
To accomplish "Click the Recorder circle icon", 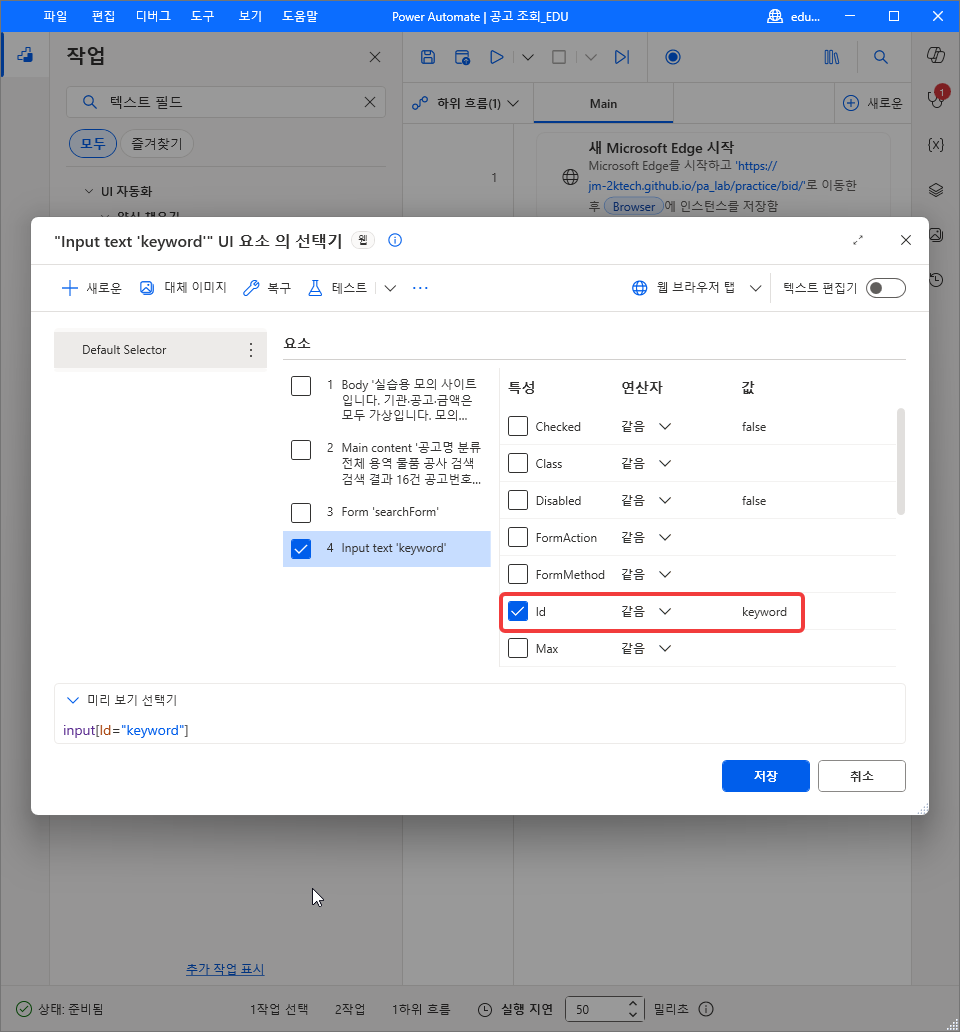I will (x=672, y=57).
